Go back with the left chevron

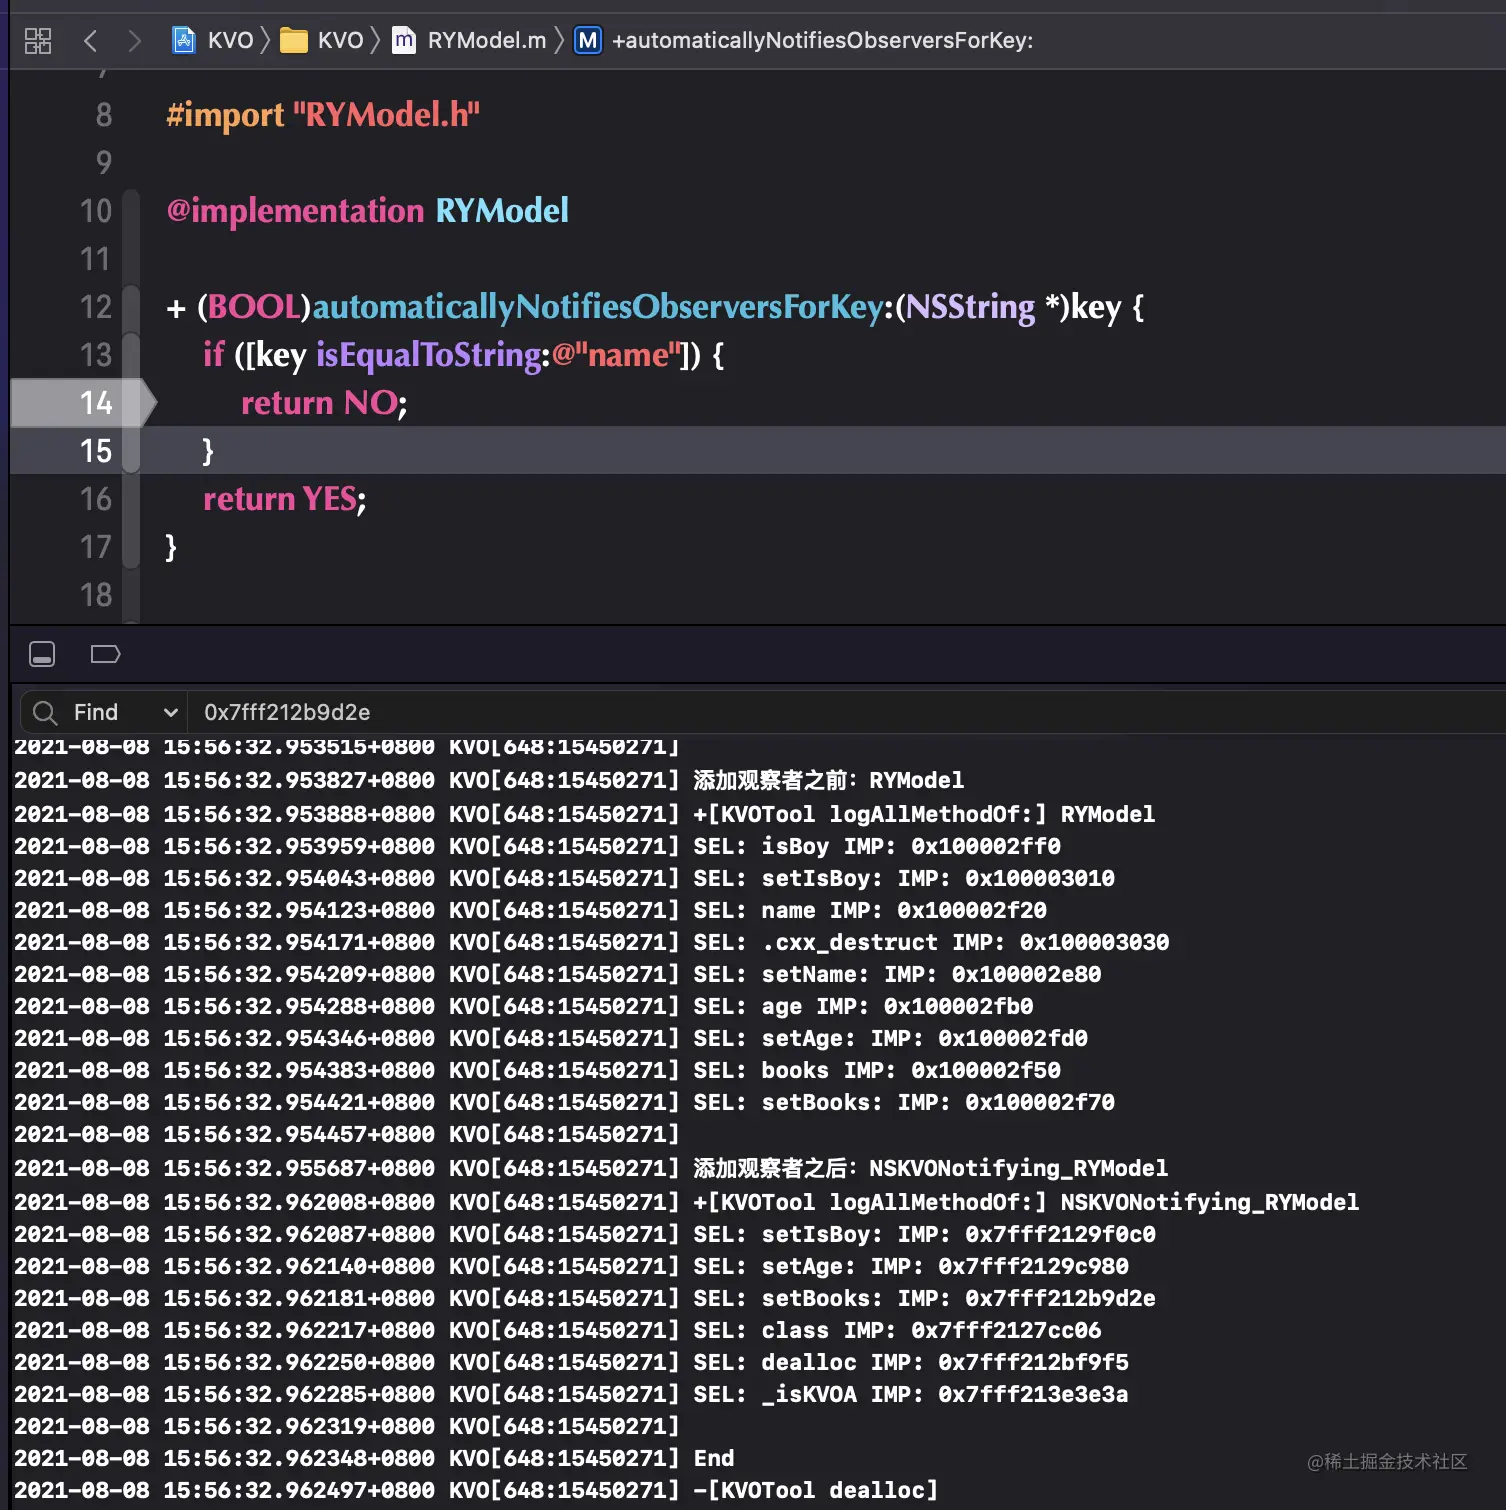tap(91, 41)
